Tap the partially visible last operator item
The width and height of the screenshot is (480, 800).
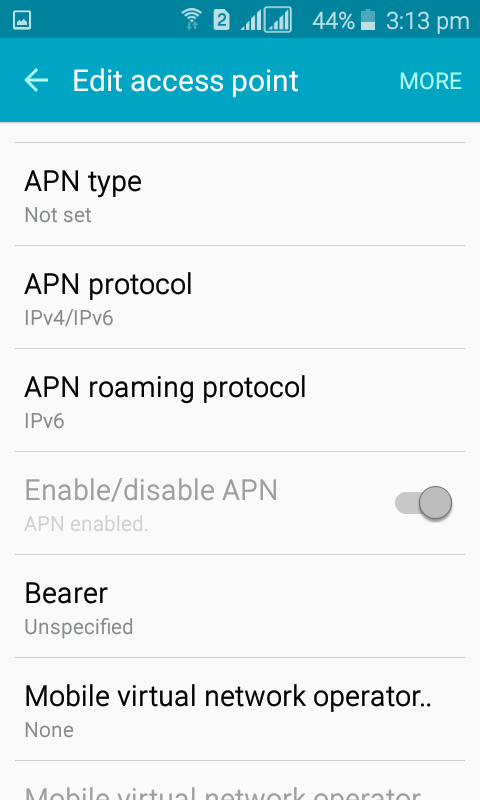tap(240, 781)
